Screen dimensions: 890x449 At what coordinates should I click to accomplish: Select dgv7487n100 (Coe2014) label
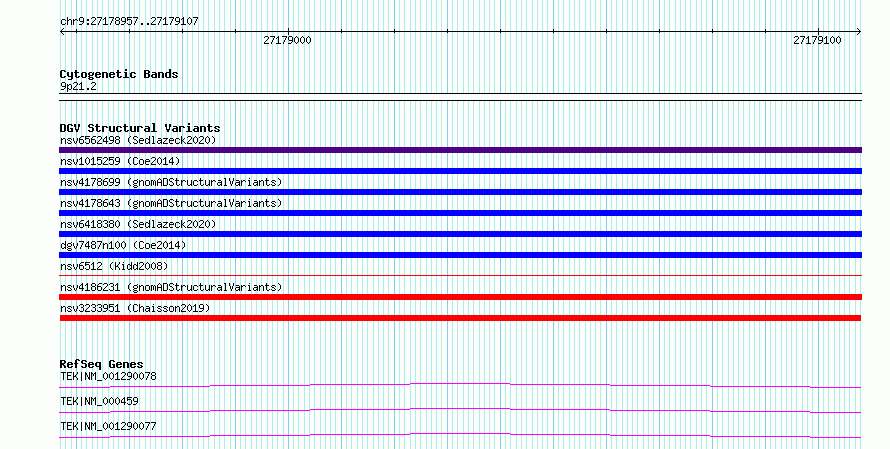(x=123, y=245)
